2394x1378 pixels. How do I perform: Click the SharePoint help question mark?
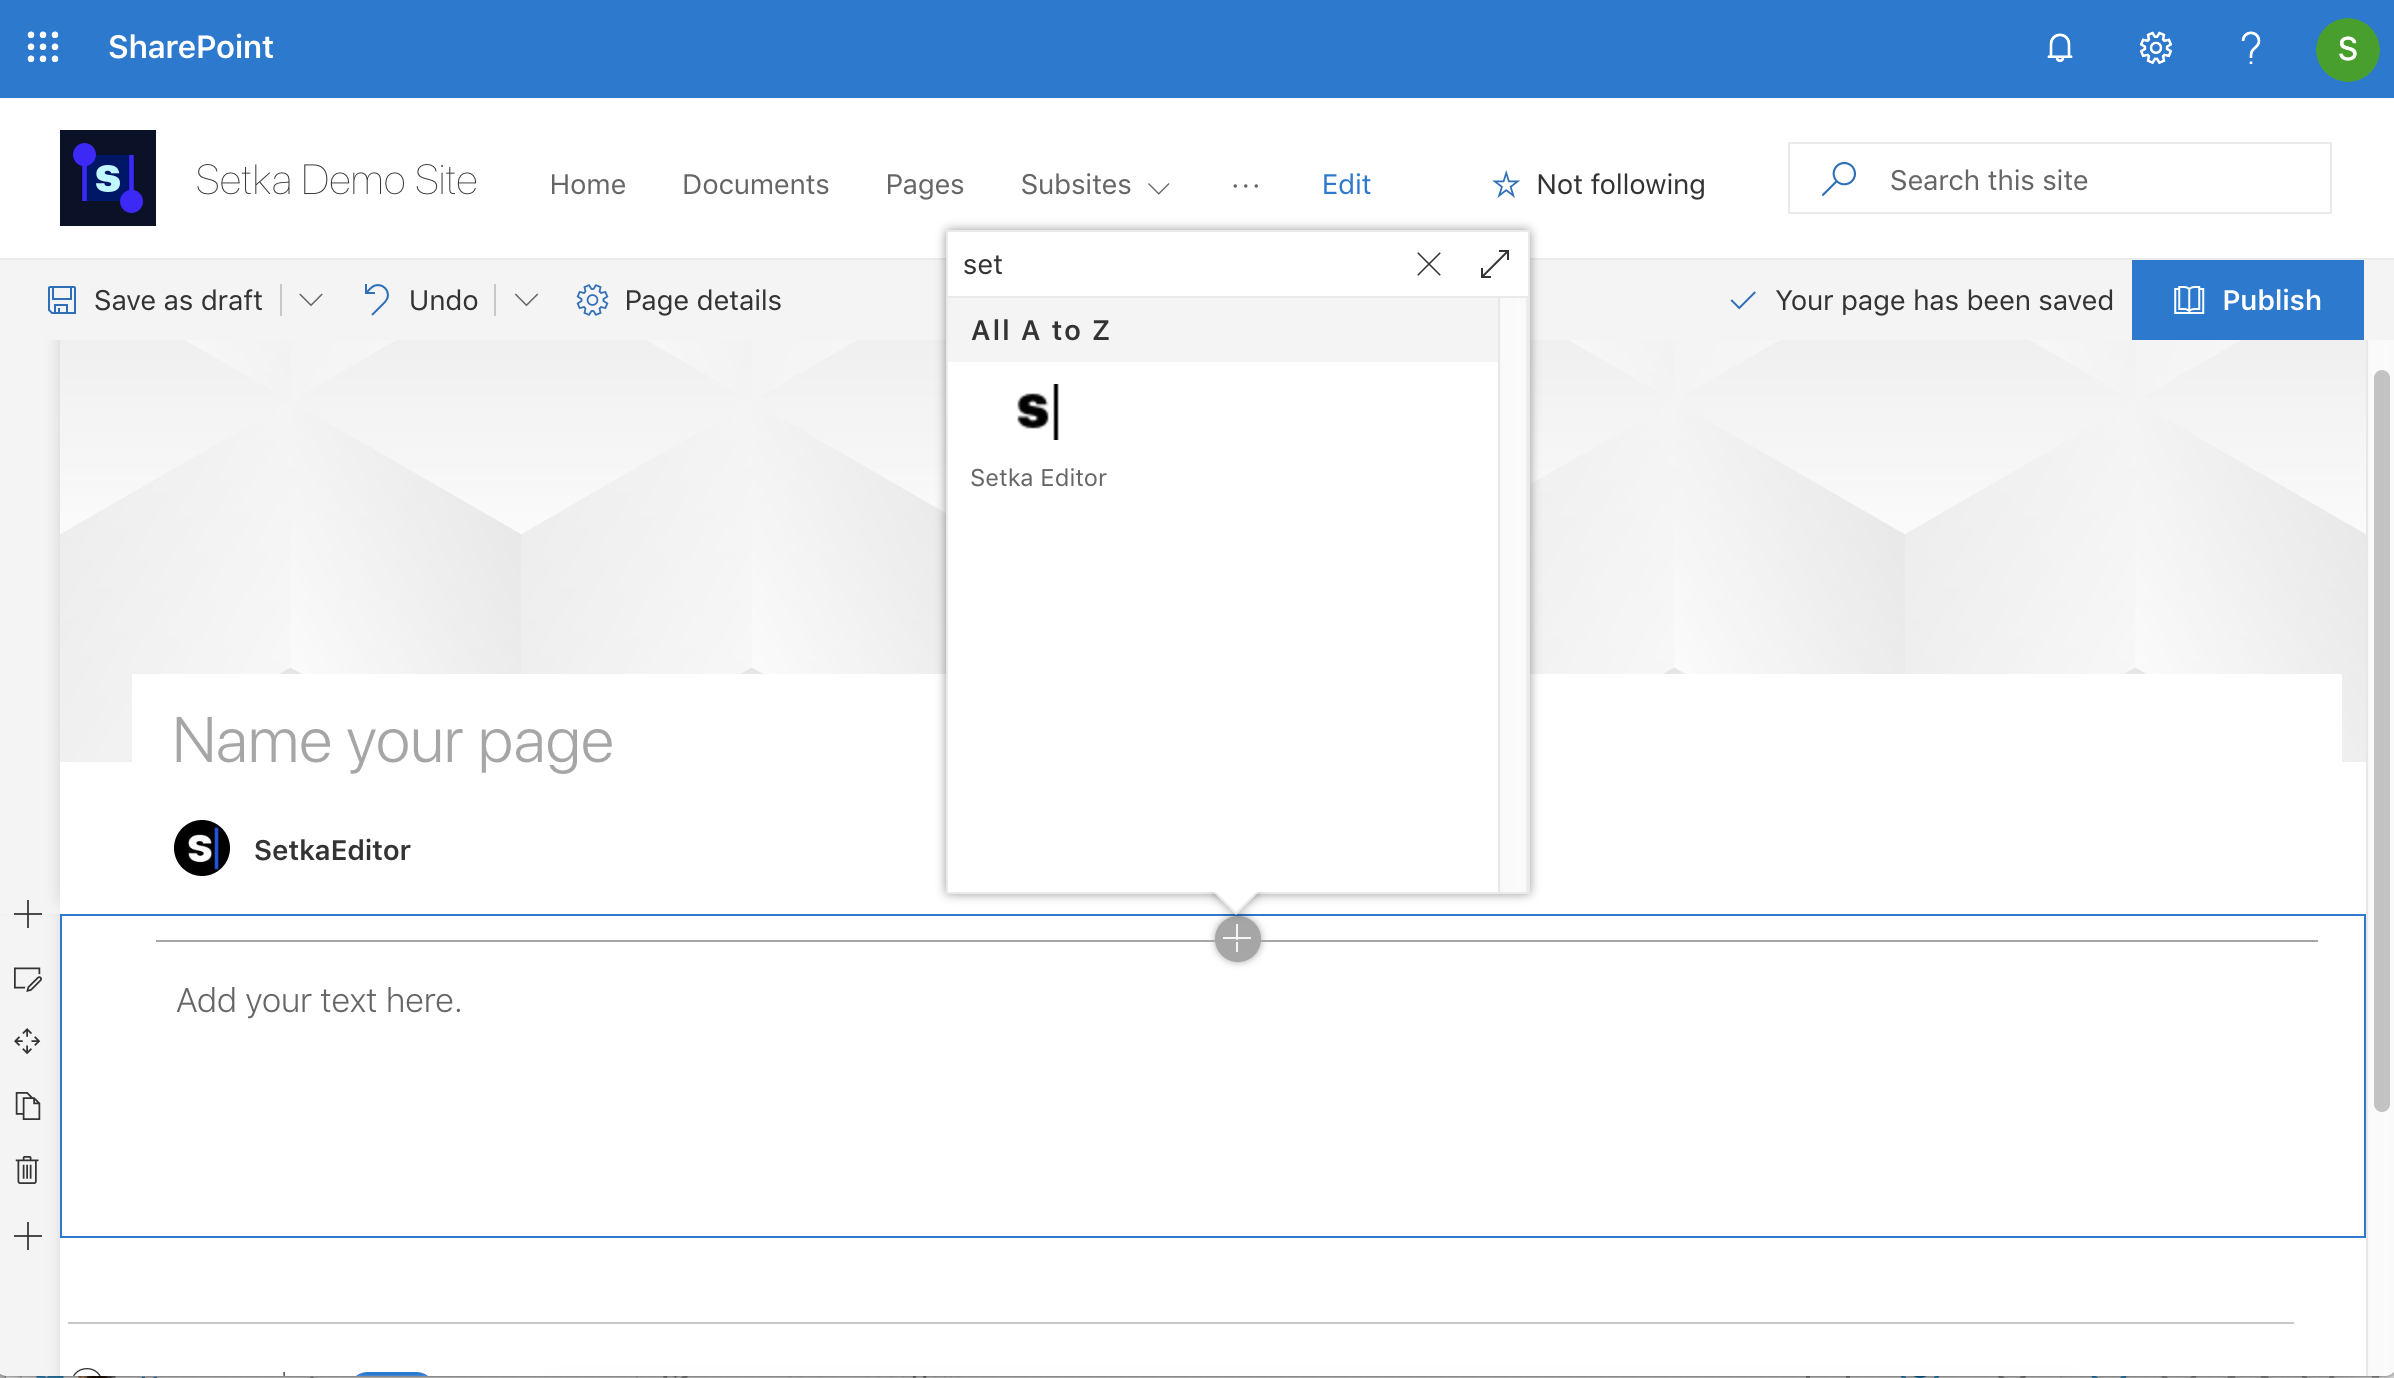coord(2251,47)
